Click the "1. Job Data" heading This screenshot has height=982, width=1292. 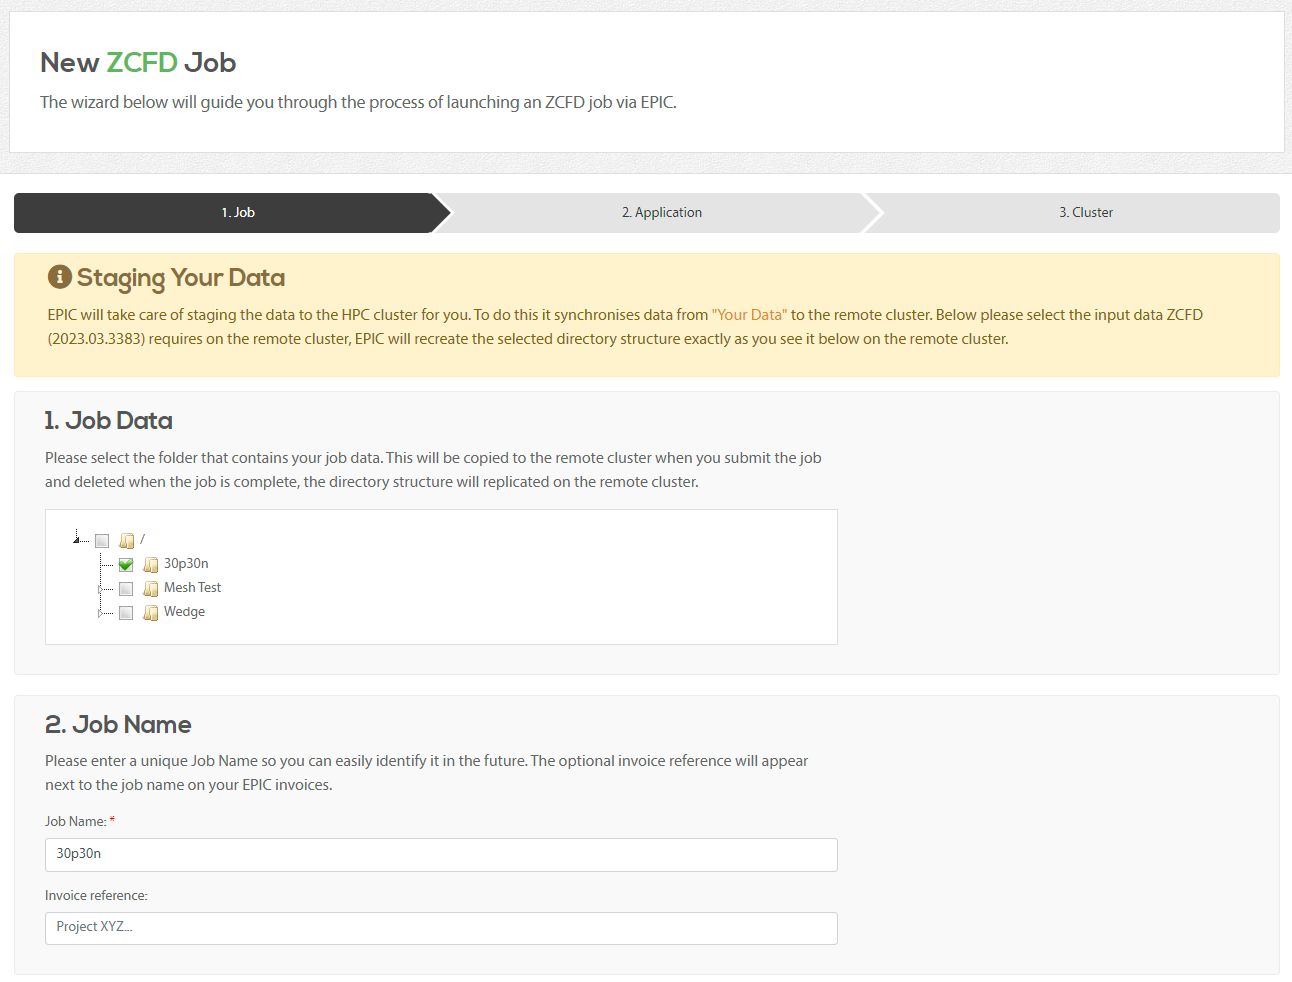coord(109,421)
